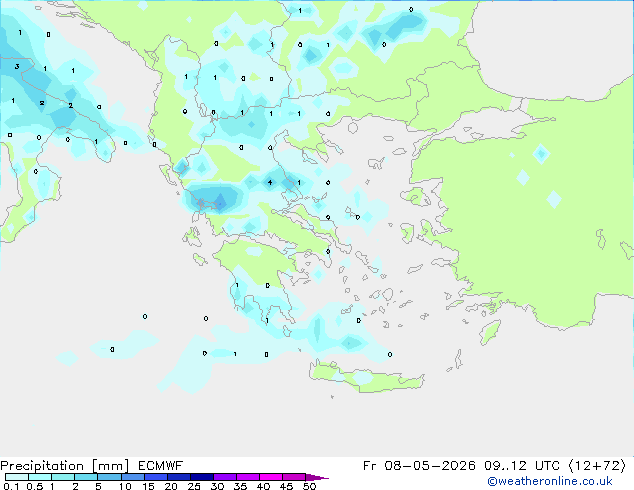Pick the 10–15 mm legend swatch
The image size is (634, 490).
[133, 477]
